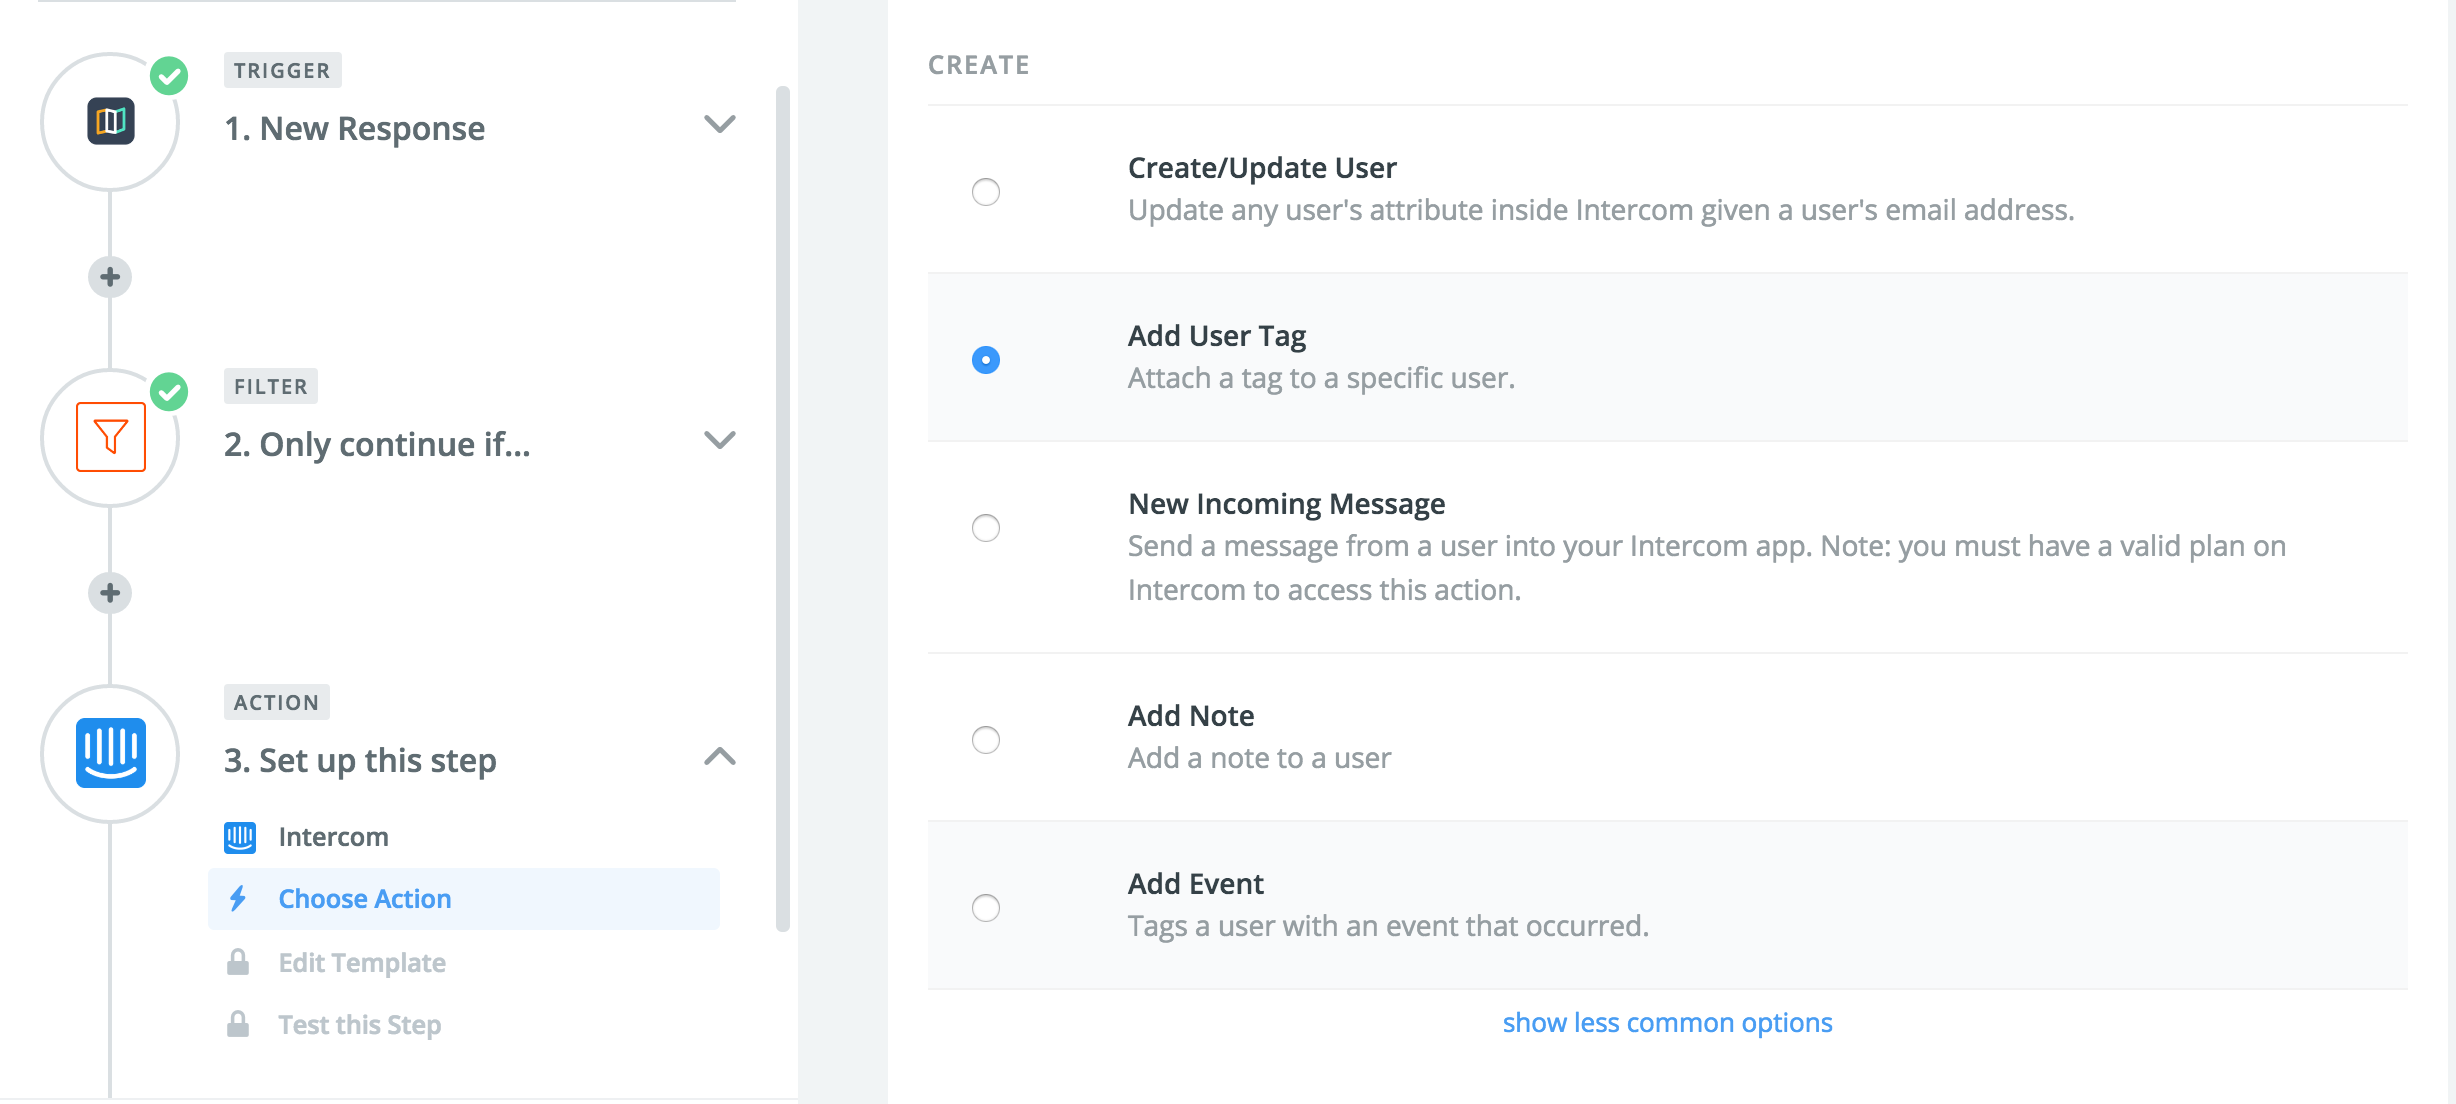
Task: Click the lightning bolt icon beside Choose Action
Action: pyautogui.click(x=239, y=898)
